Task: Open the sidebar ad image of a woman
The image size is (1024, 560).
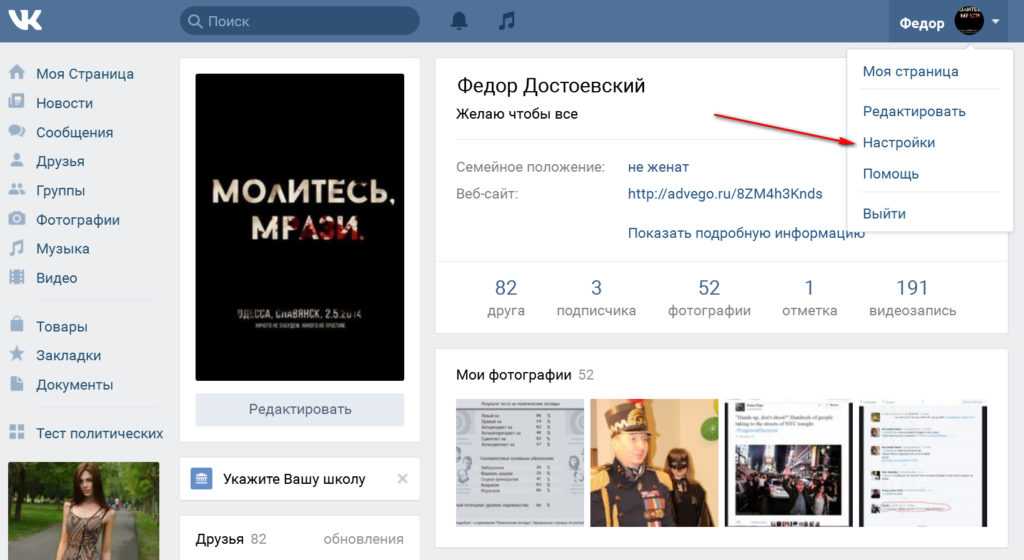Action: pyautogui.click(x=84, y=511)
